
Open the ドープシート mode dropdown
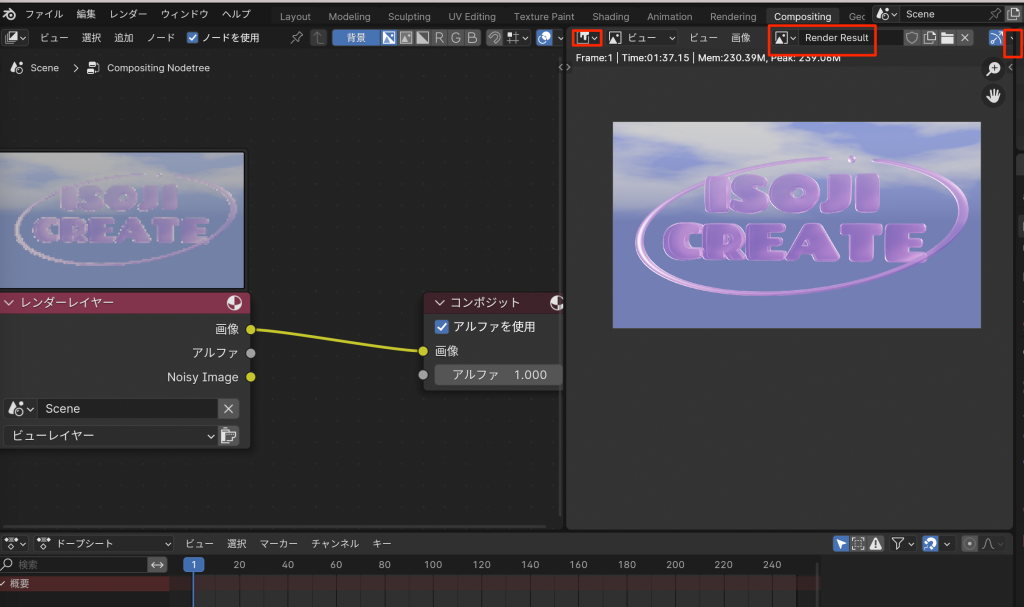pyautogui.click(x=105, y=543)
